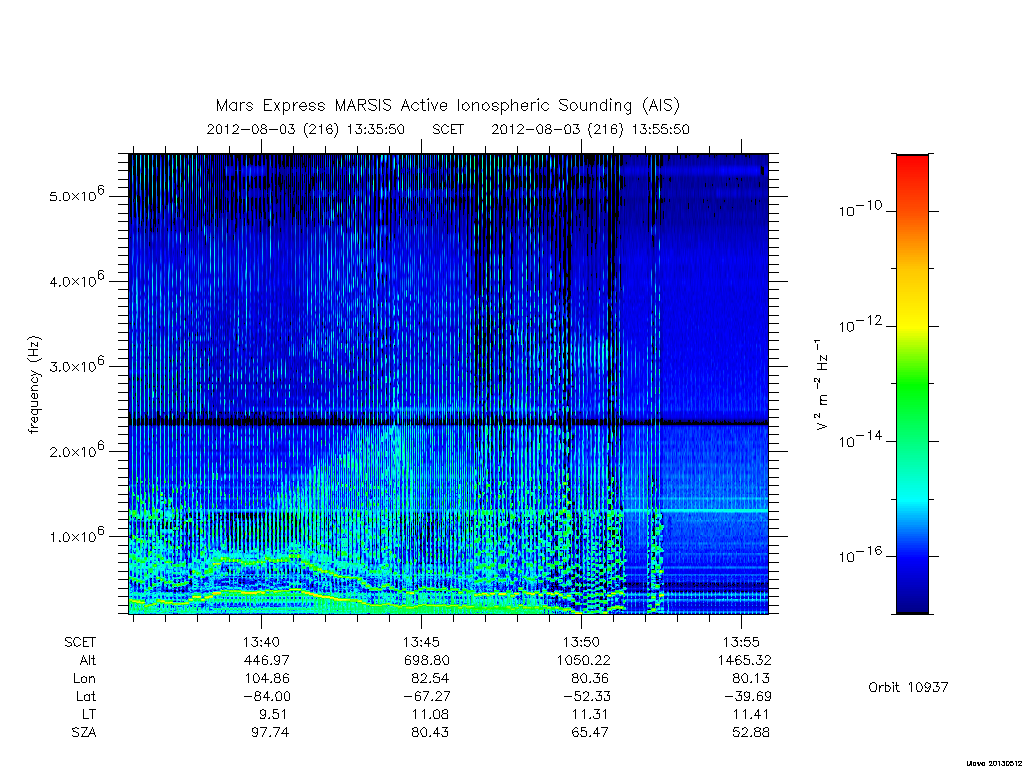Click the 'SCET' row header below the plot
1024x768 pixels.
click(x=80, y=643)
